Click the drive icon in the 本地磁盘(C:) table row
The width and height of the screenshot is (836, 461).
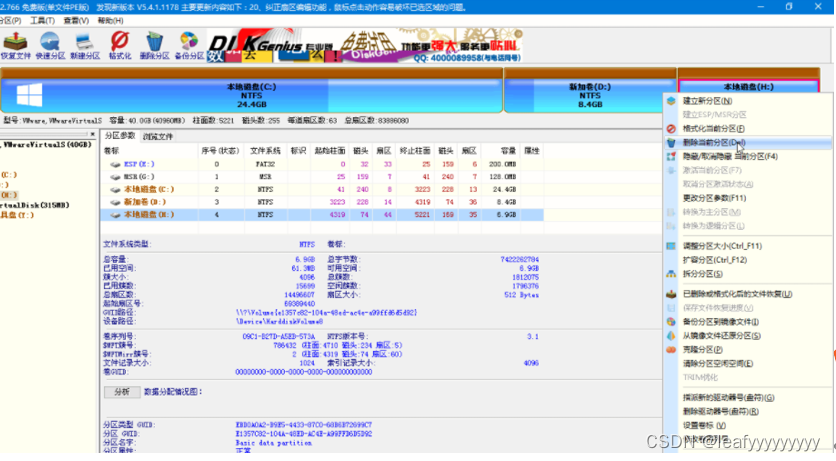[115, 189]
